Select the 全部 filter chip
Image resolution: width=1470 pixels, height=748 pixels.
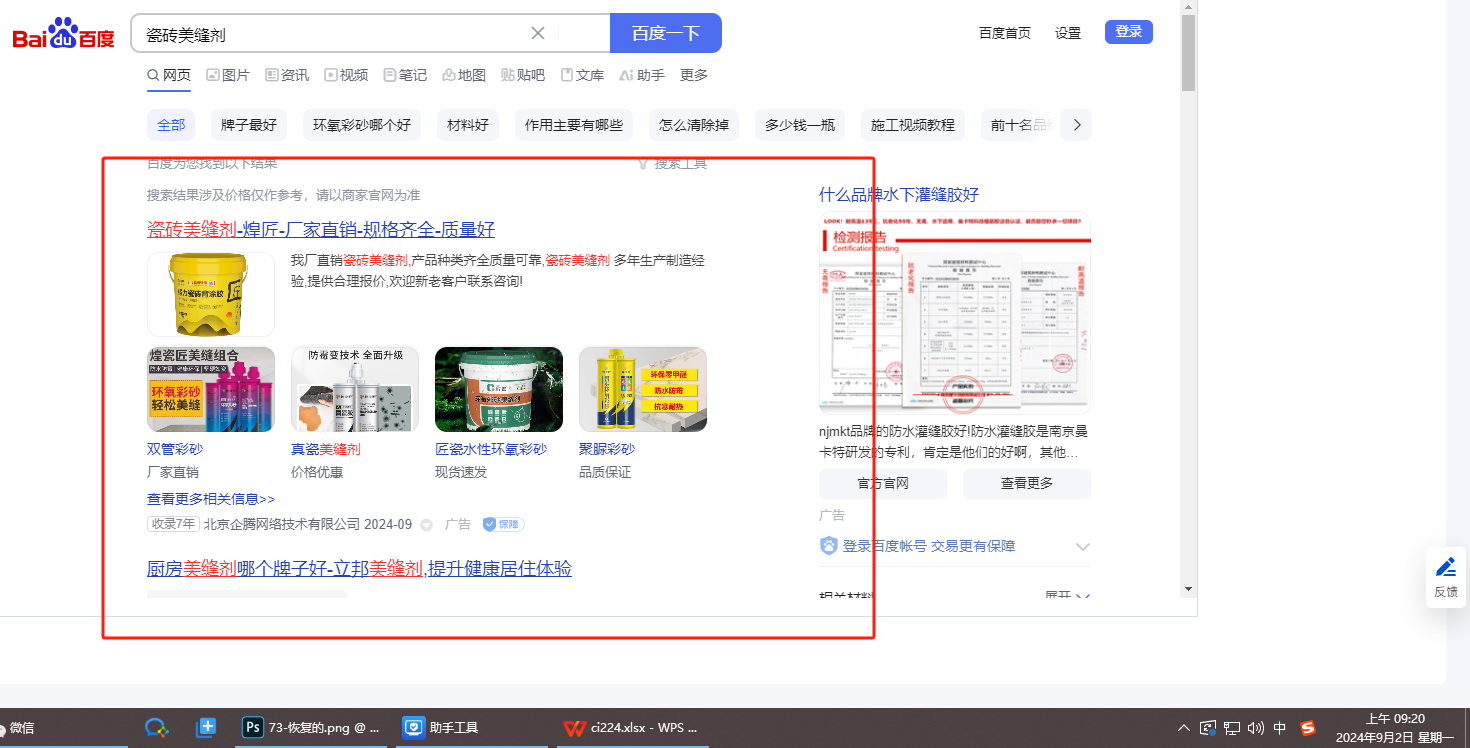point(171,125)
